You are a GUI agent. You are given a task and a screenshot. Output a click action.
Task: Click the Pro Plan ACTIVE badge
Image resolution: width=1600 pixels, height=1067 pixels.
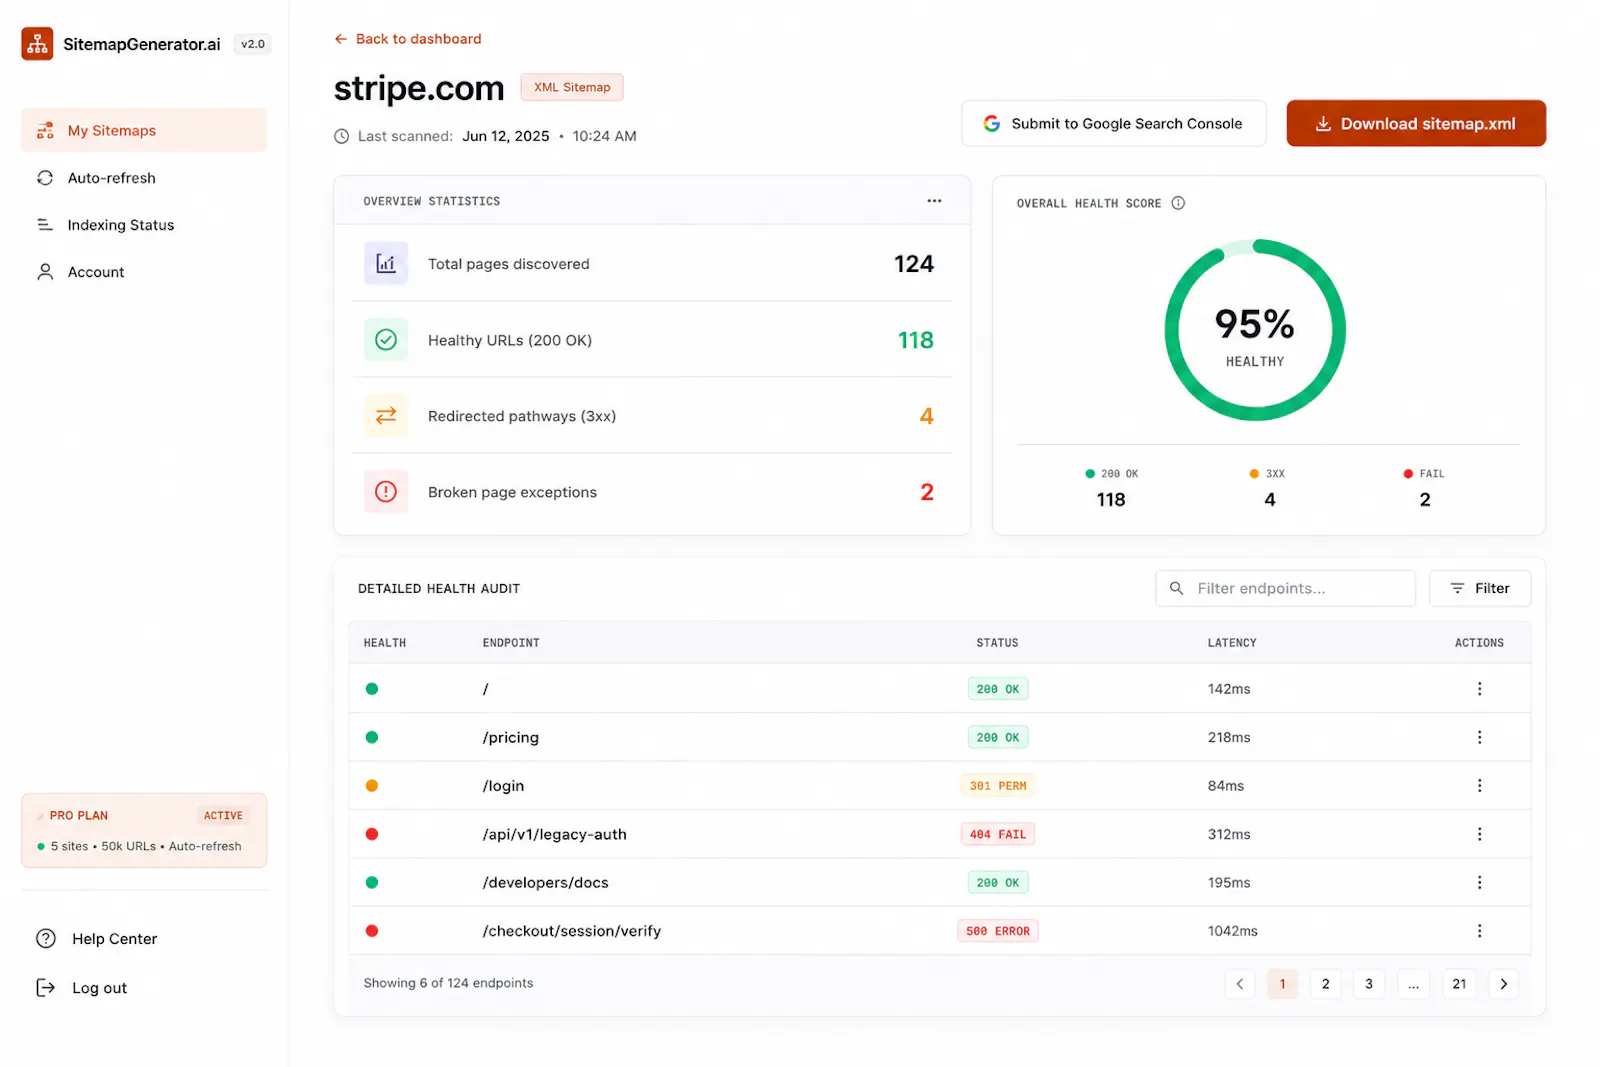pos(223,816)
